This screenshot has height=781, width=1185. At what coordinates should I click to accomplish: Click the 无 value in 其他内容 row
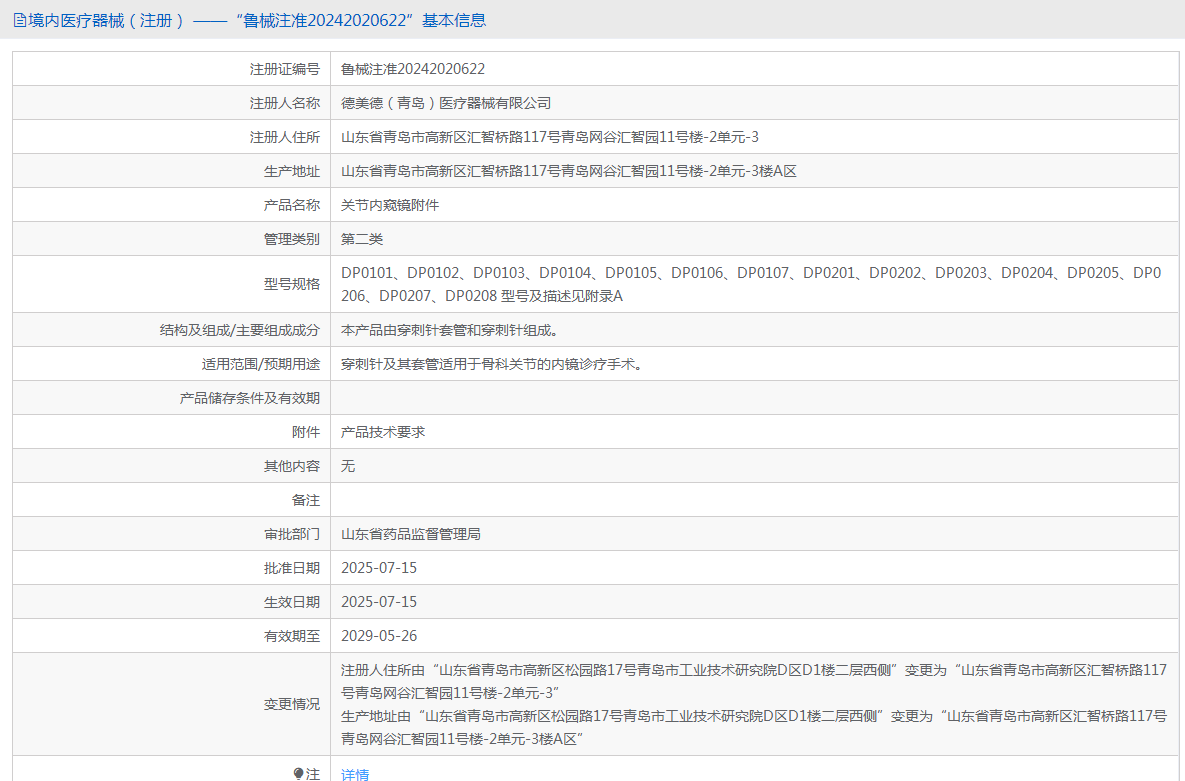(x=348, y=466)
